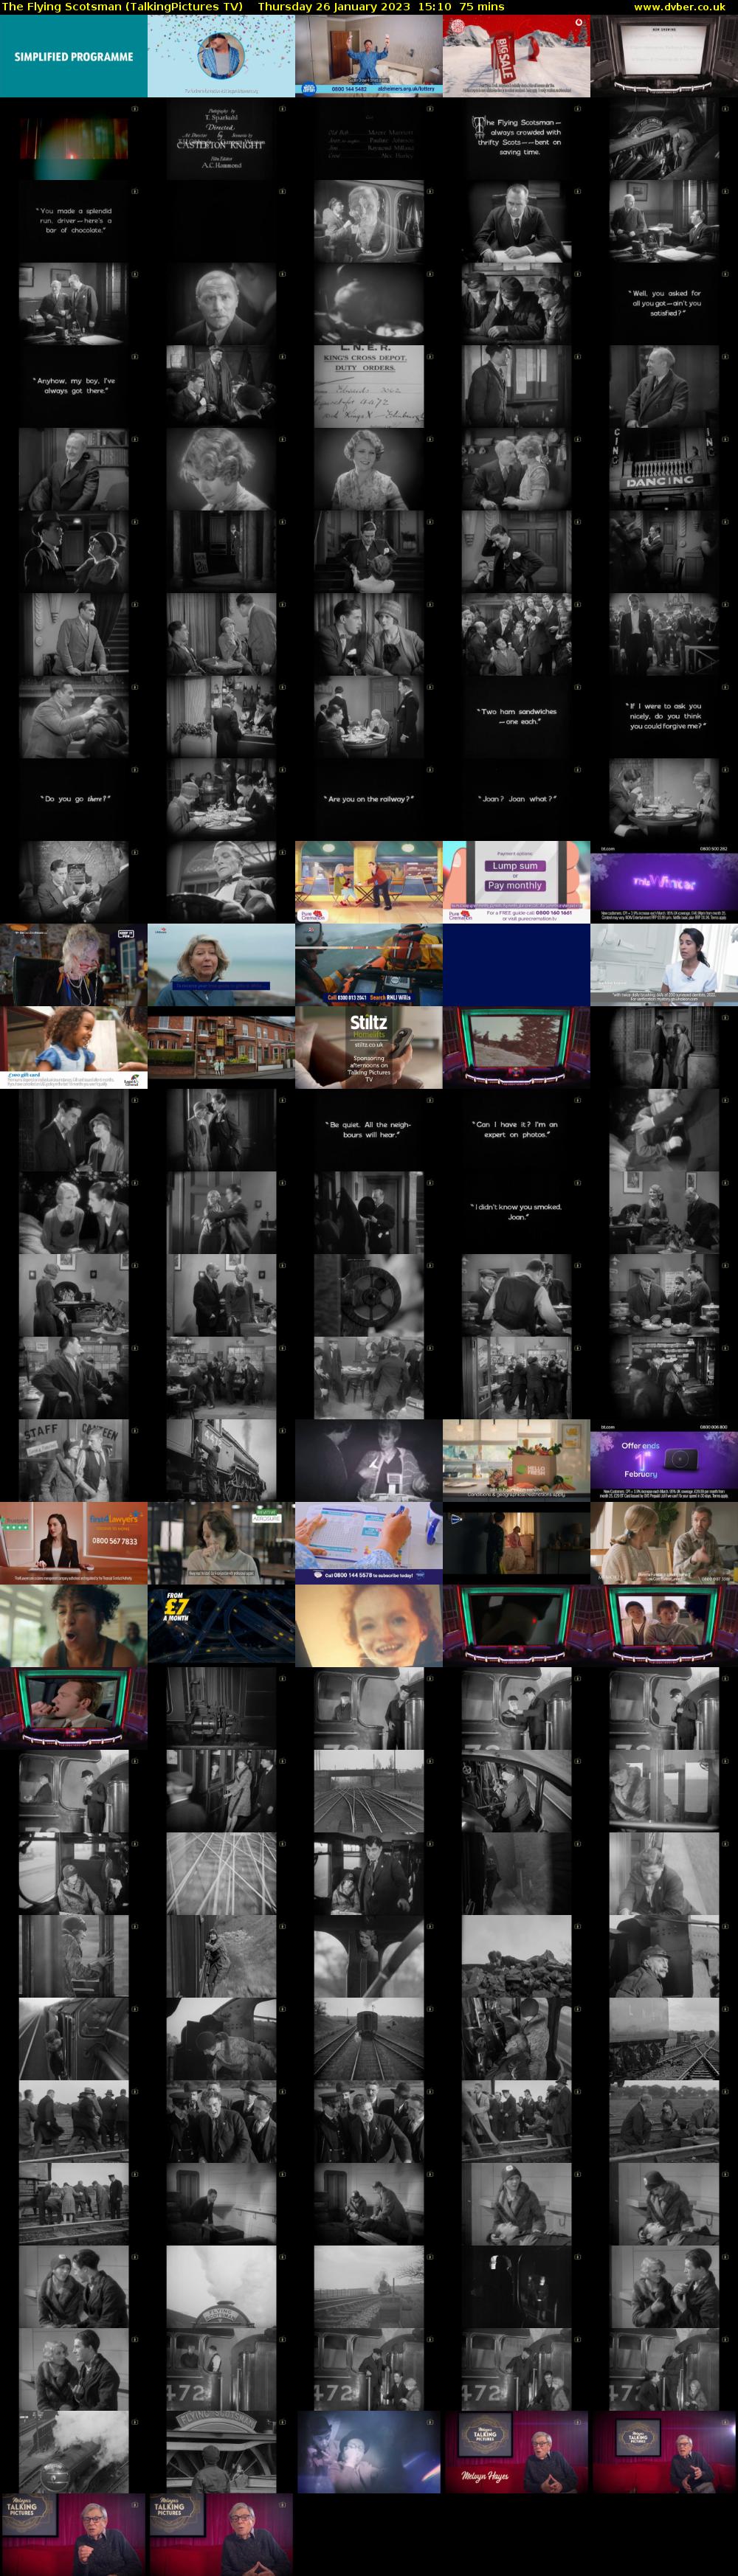The image size is (738, 2576).
Task: Open the 'BIG SALE' snowy advert thumbnail
Action: click(x=516, y=56)
